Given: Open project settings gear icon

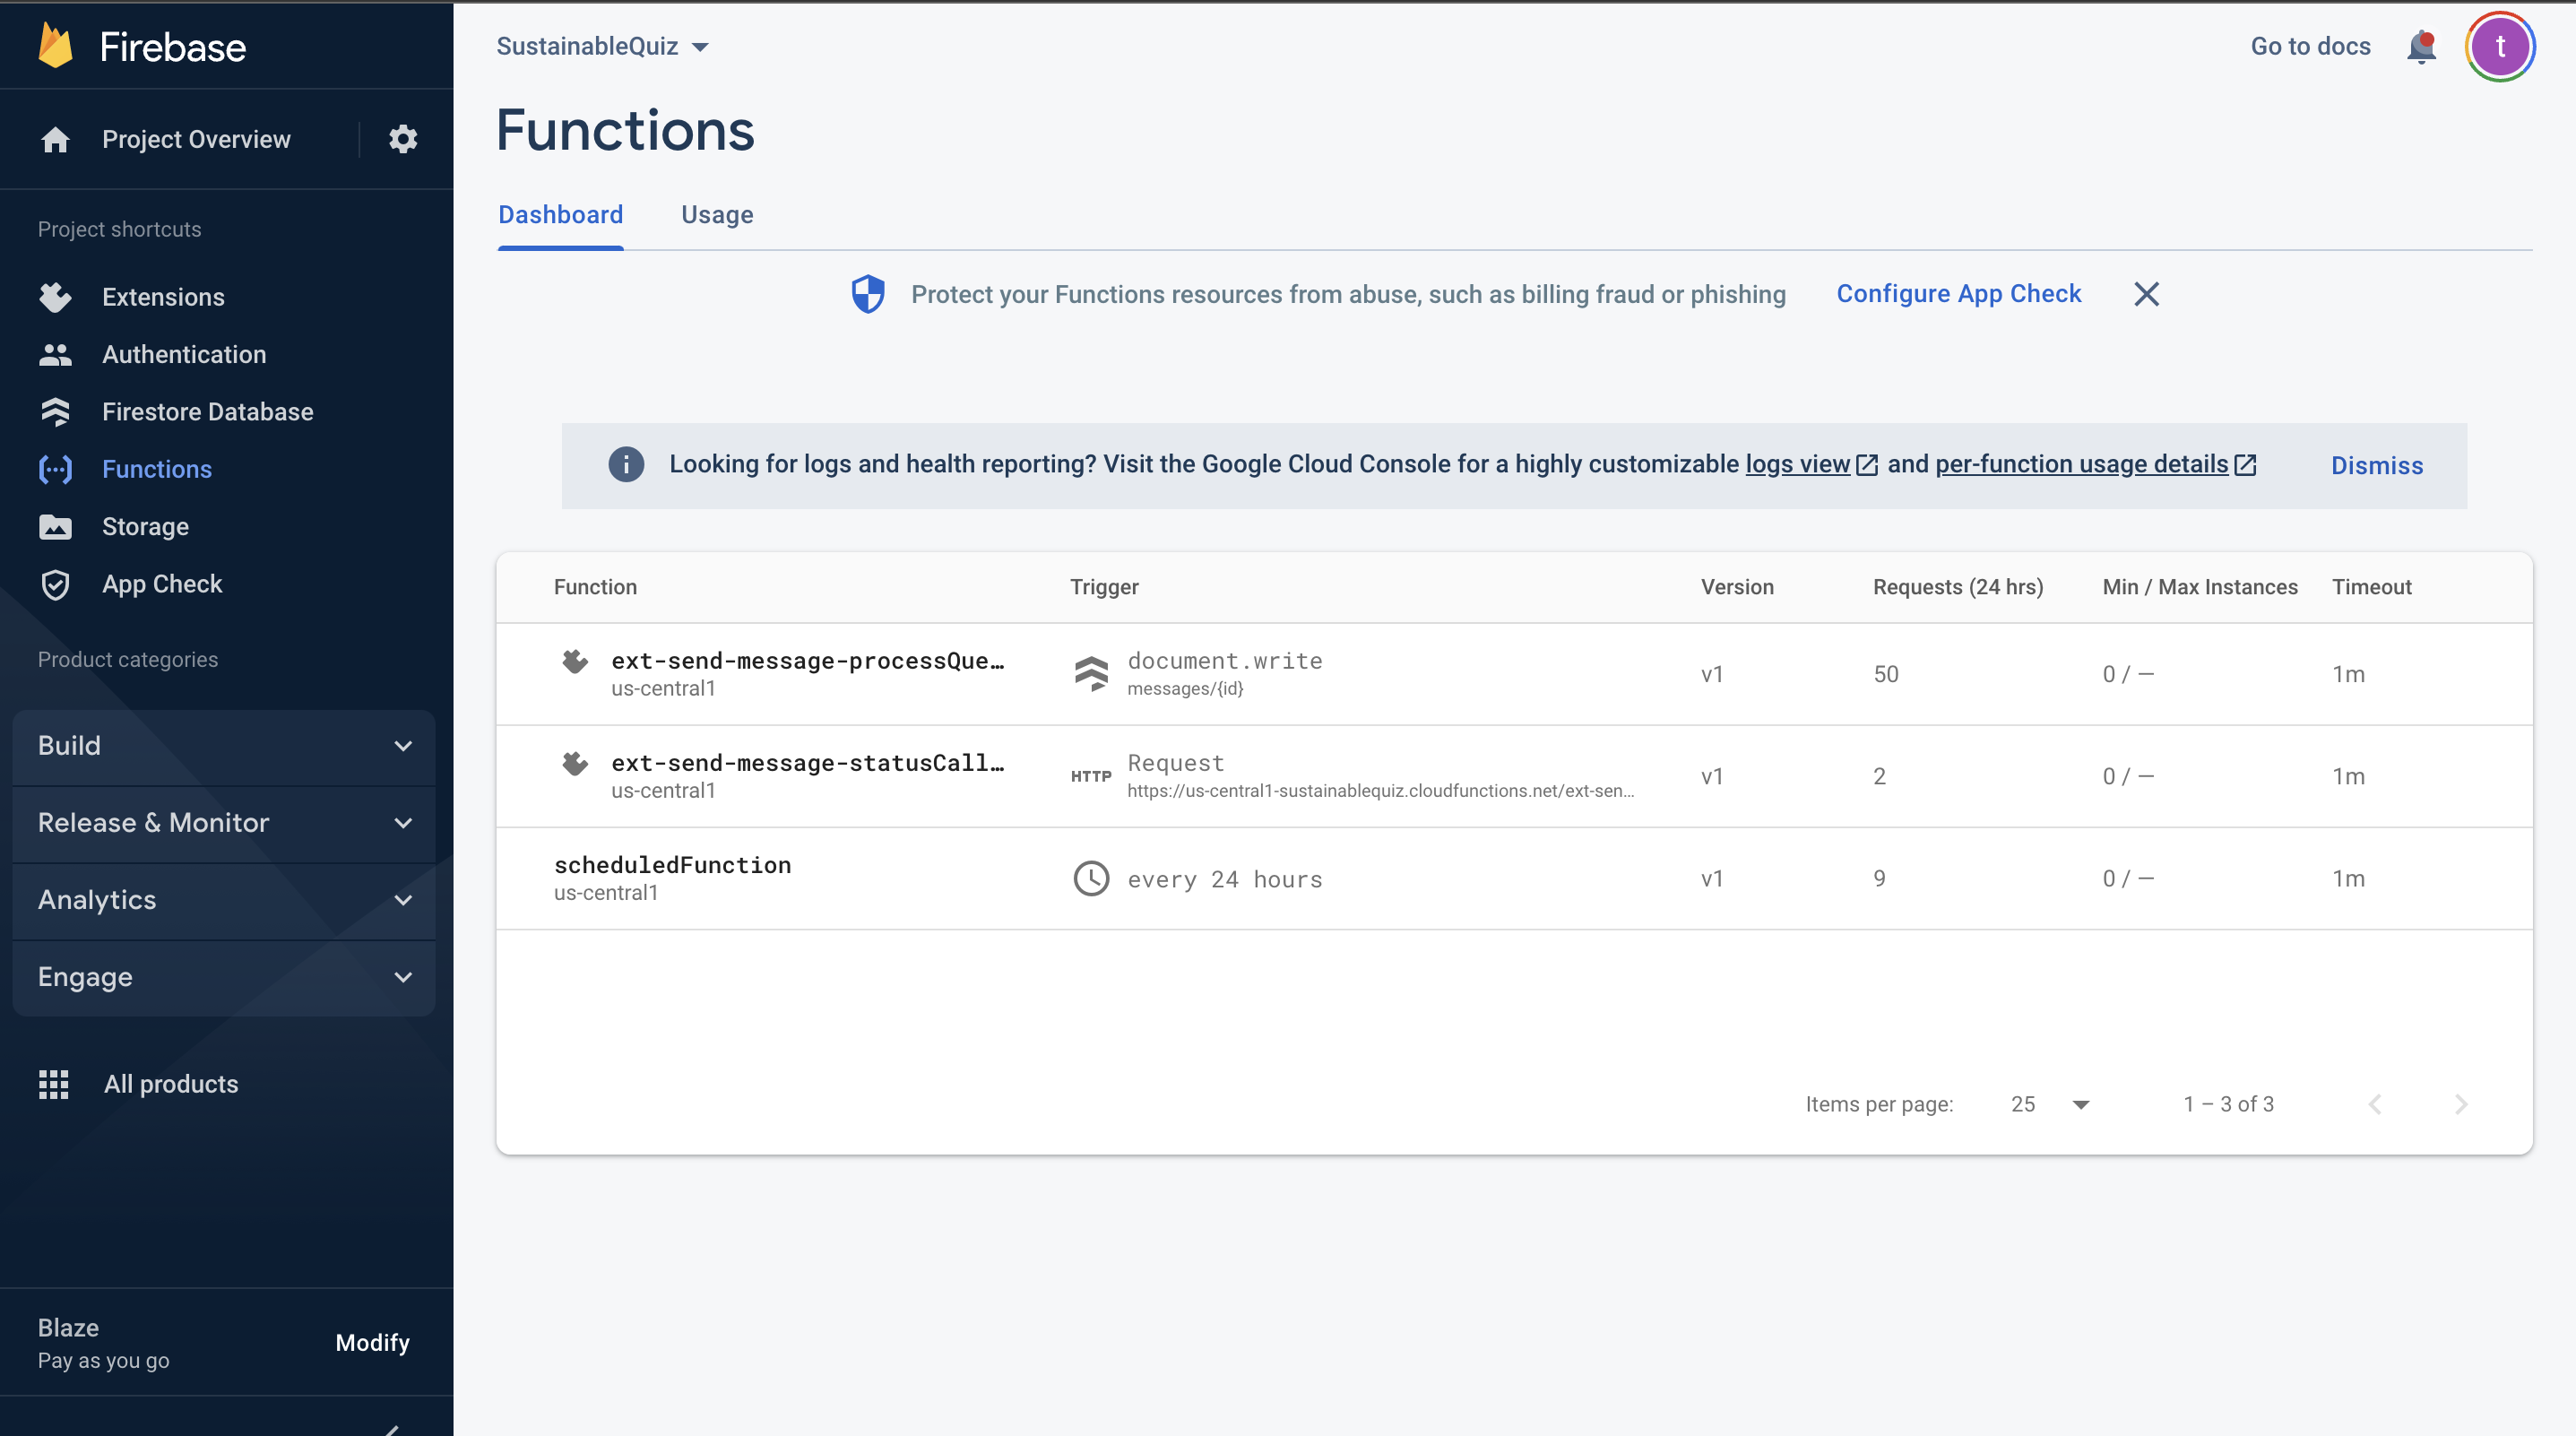Looking at the screenshot, I should coord(402,139).
